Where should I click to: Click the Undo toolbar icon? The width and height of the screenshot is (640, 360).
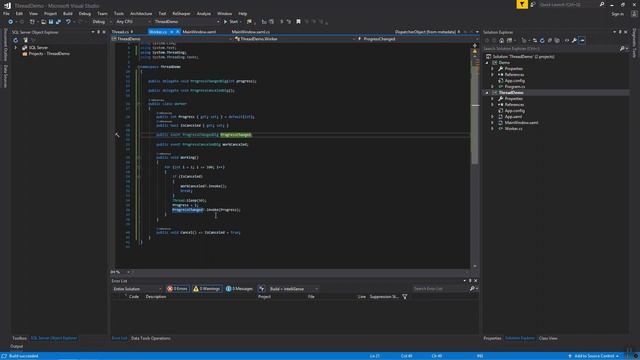click(68, 22)
